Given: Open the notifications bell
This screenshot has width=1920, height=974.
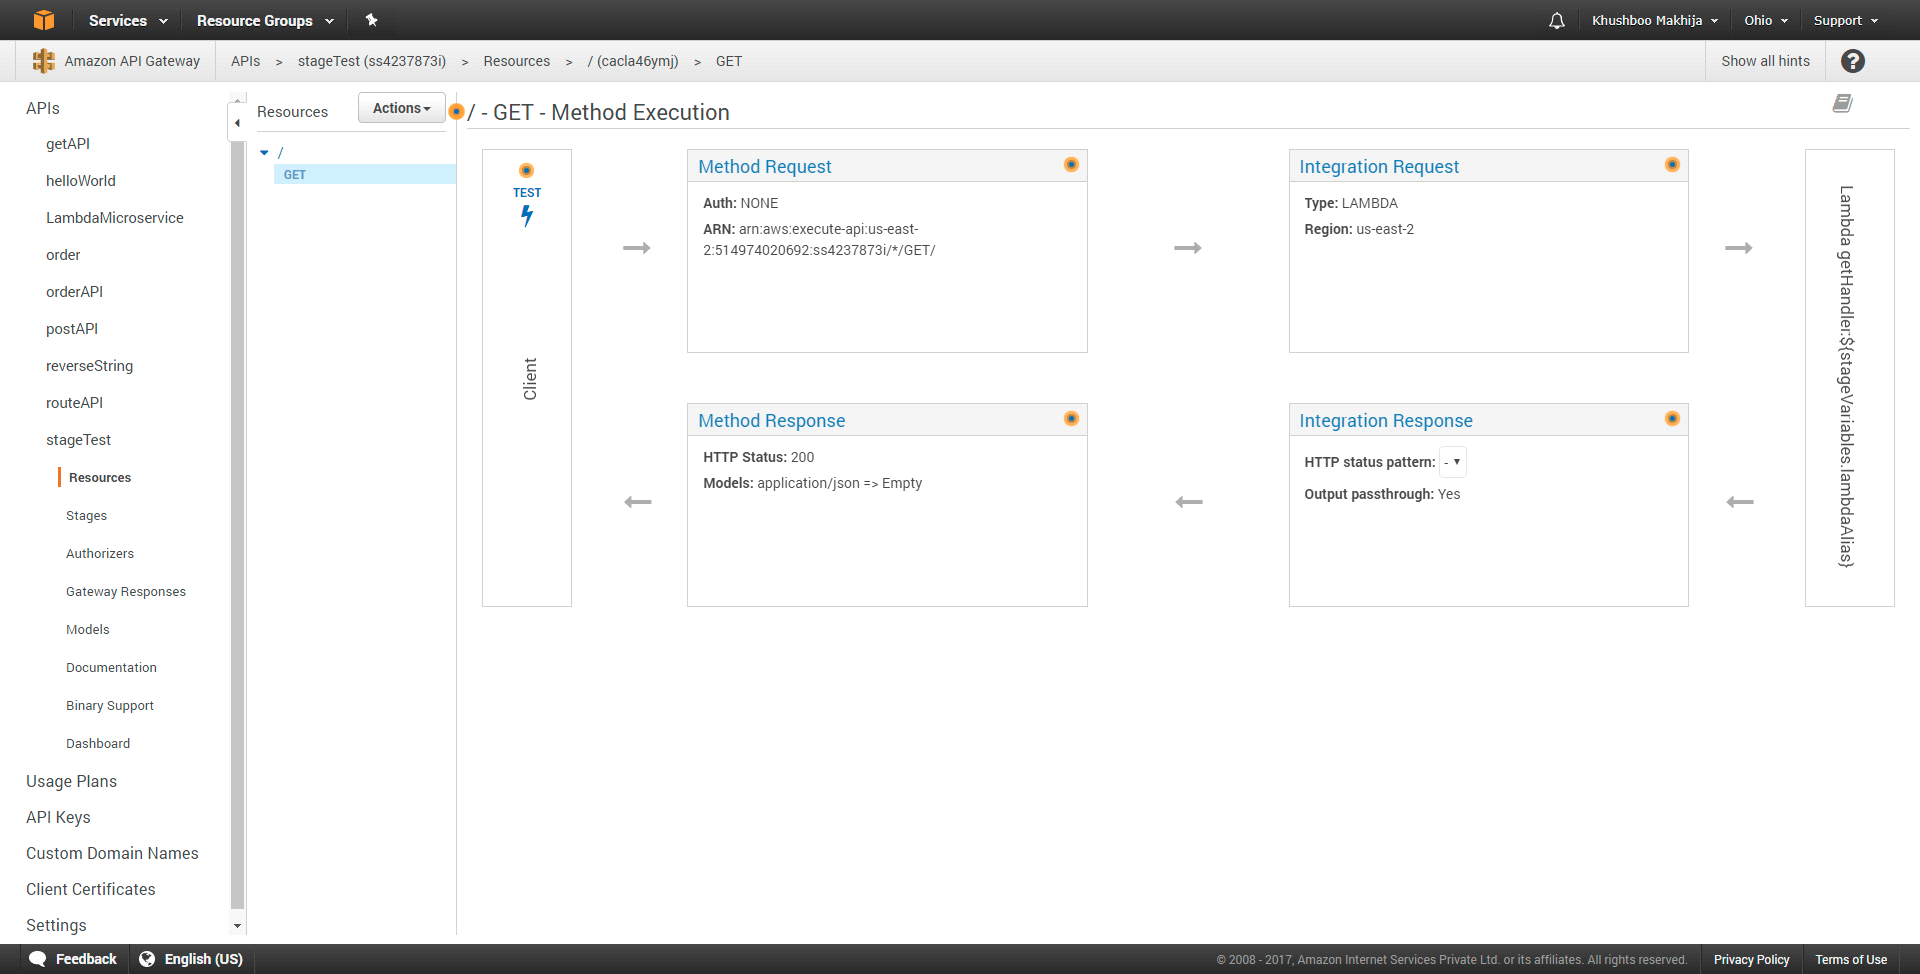Looking at the screenshot, I should click(x=1556, y=20).
